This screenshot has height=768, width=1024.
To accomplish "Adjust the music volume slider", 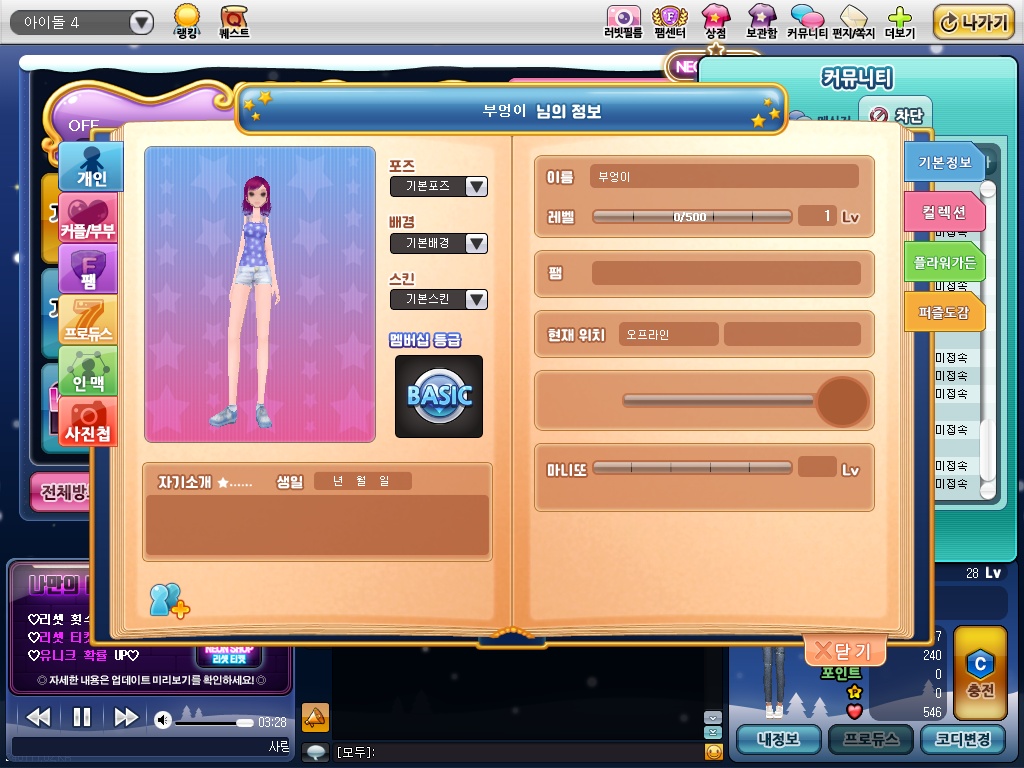I will click(214, 722).
